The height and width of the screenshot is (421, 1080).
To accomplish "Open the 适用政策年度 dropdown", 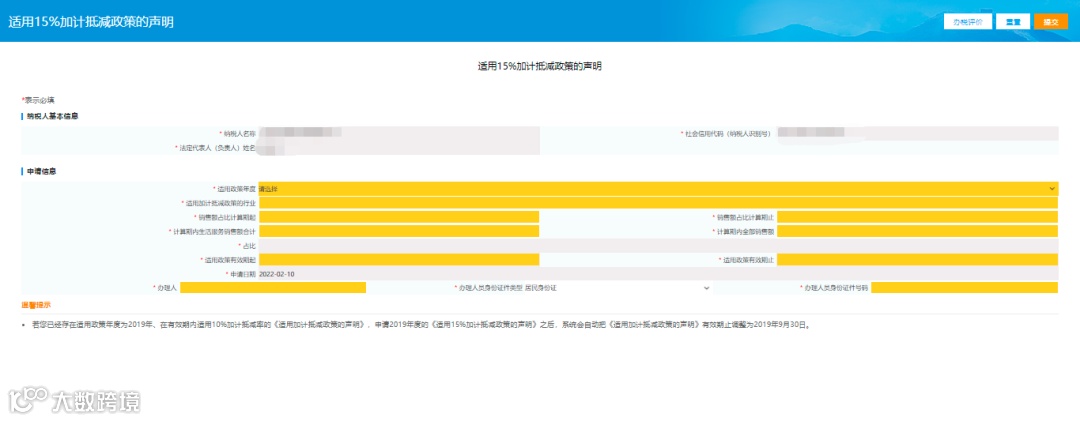I will pyautogui.click(x=658, y=188).
